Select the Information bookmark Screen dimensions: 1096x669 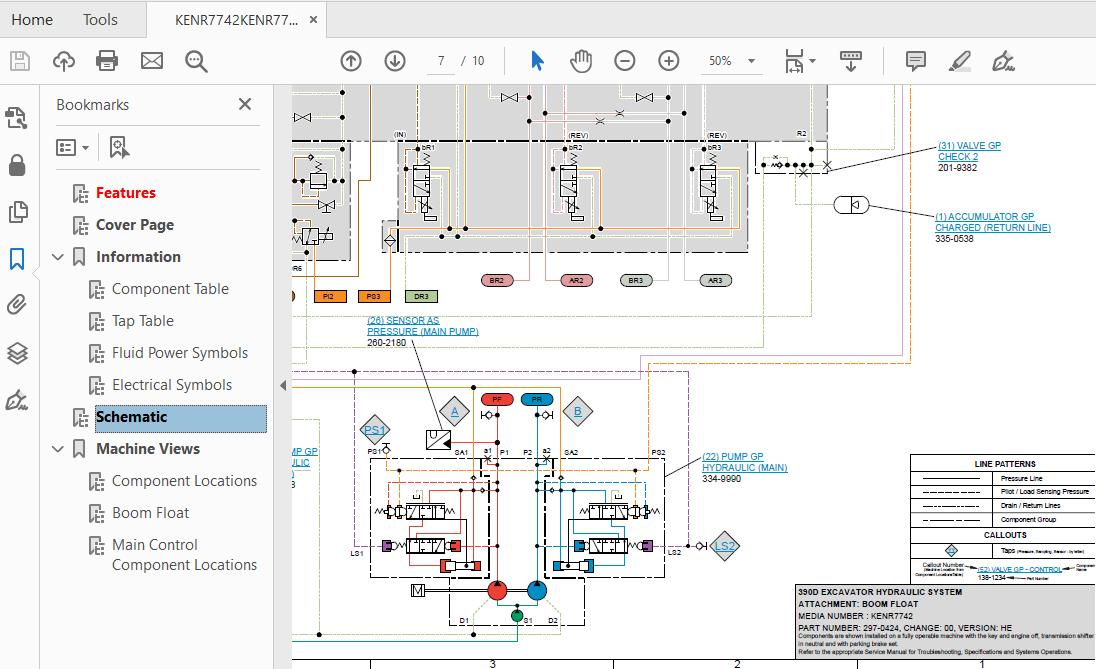point(138,257)
